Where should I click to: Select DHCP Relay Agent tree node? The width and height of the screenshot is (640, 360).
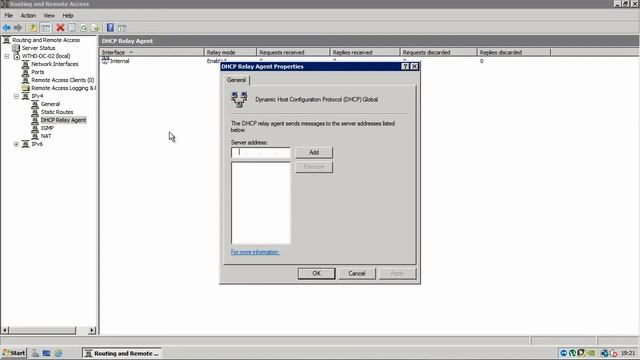coord(63,120)
